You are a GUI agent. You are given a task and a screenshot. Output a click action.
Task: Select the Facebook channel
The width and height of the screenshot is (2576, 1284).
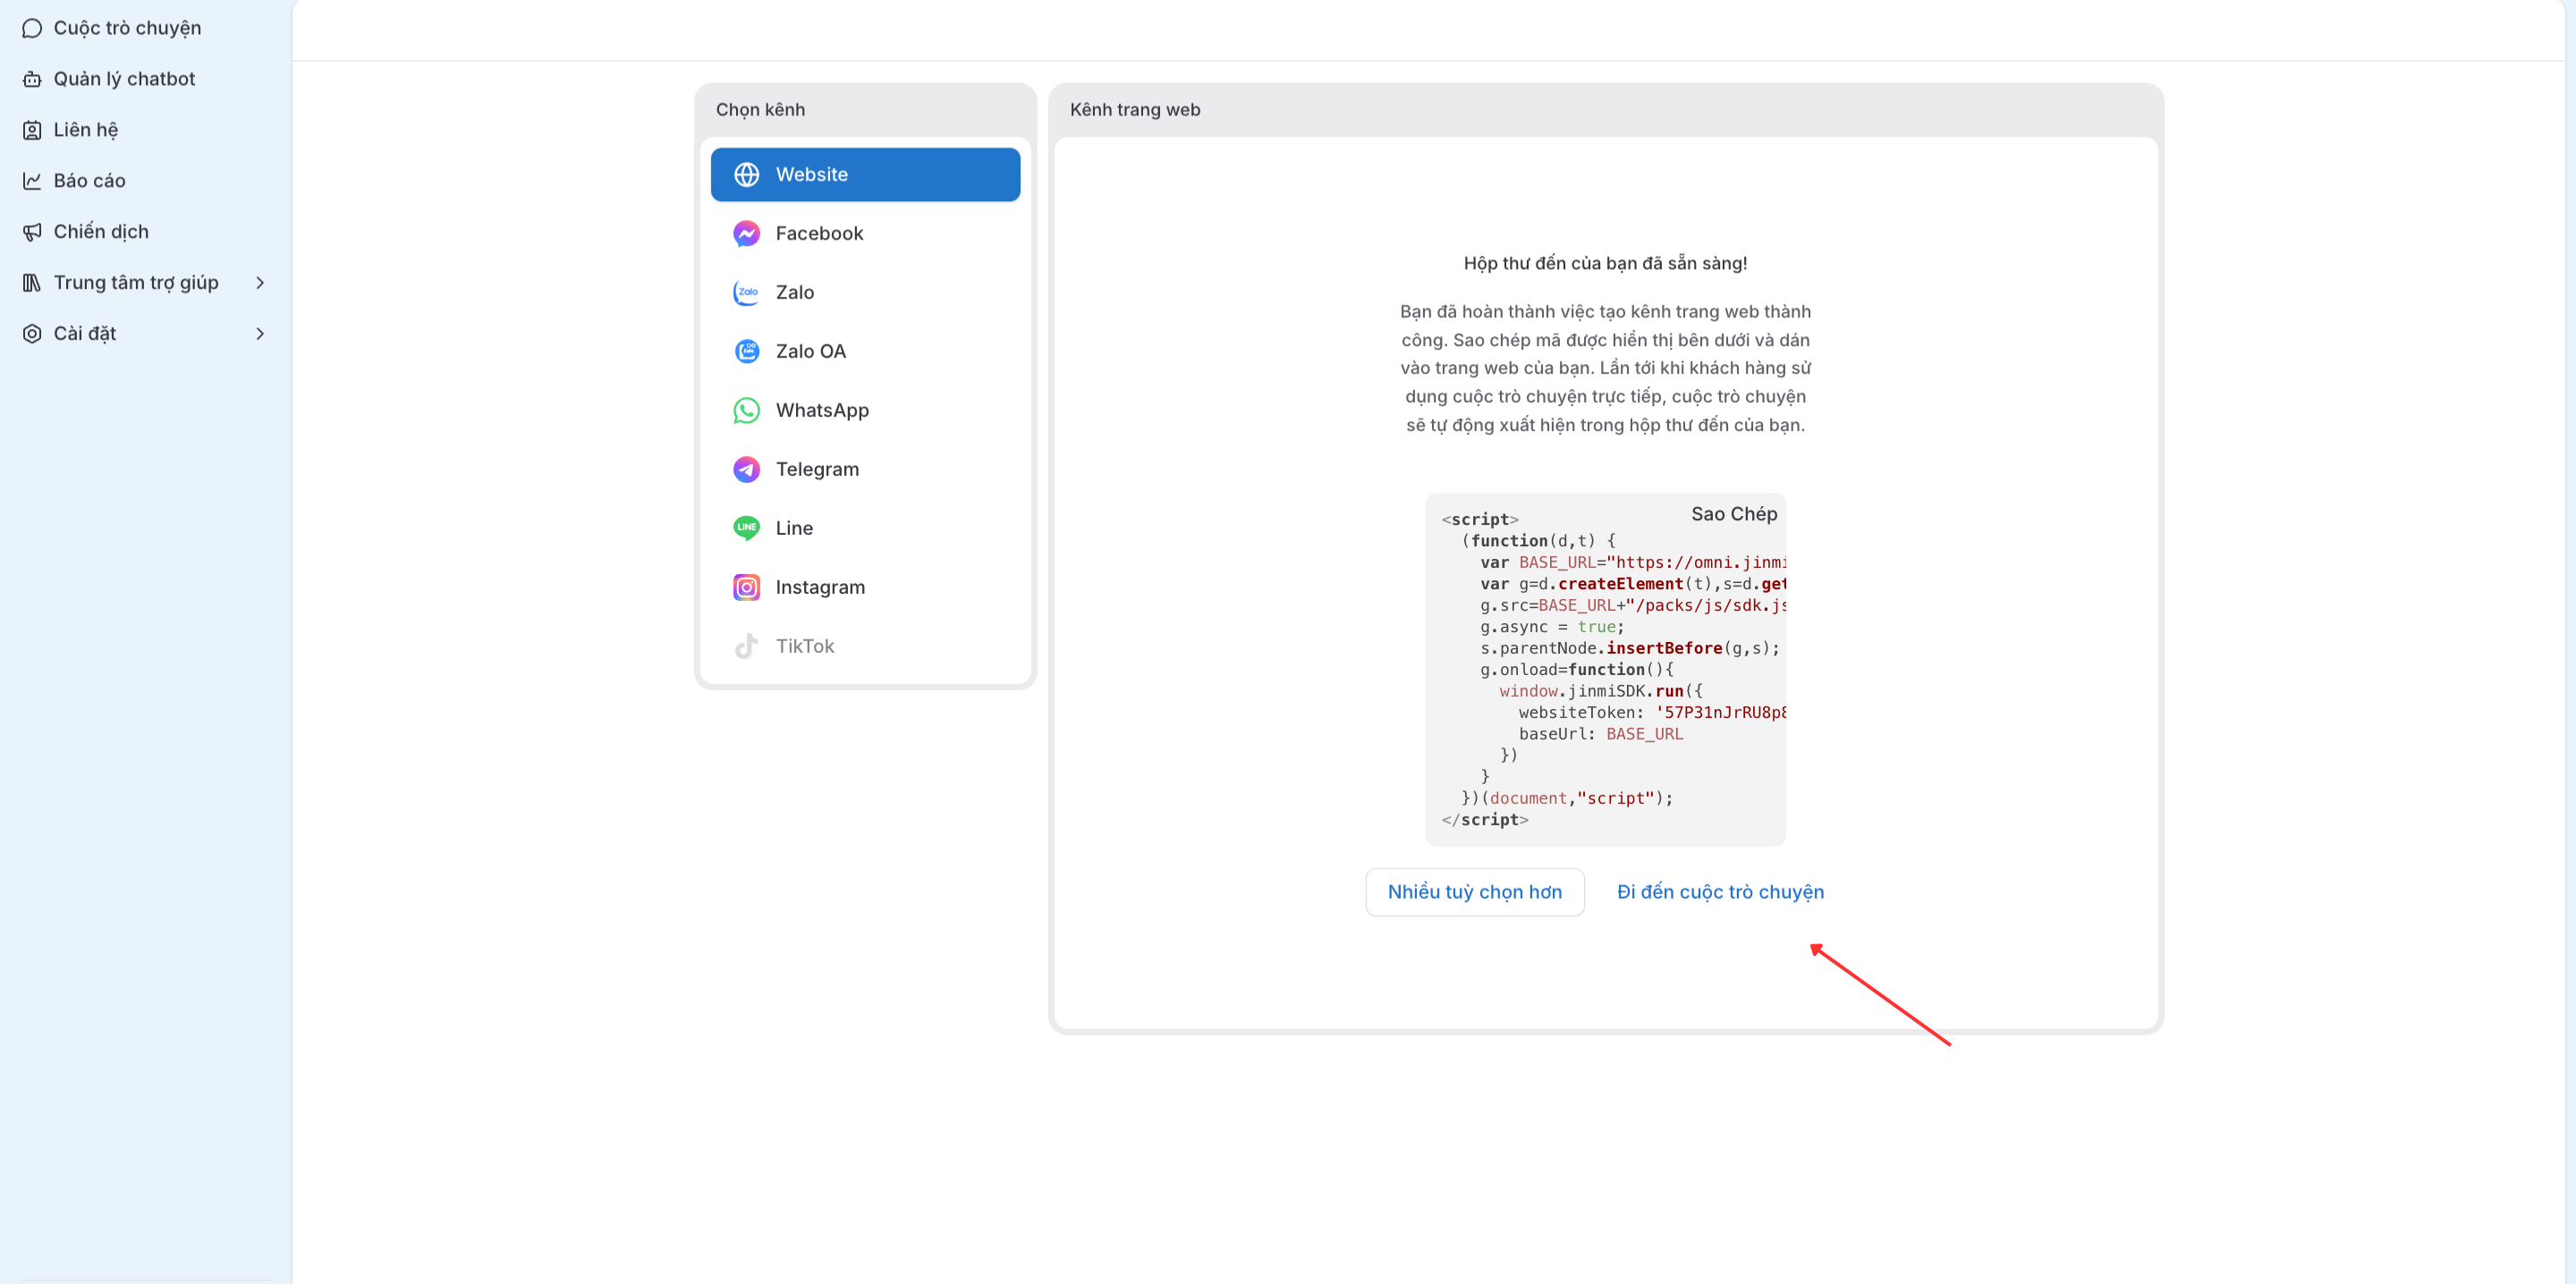(x=865, y=234)
